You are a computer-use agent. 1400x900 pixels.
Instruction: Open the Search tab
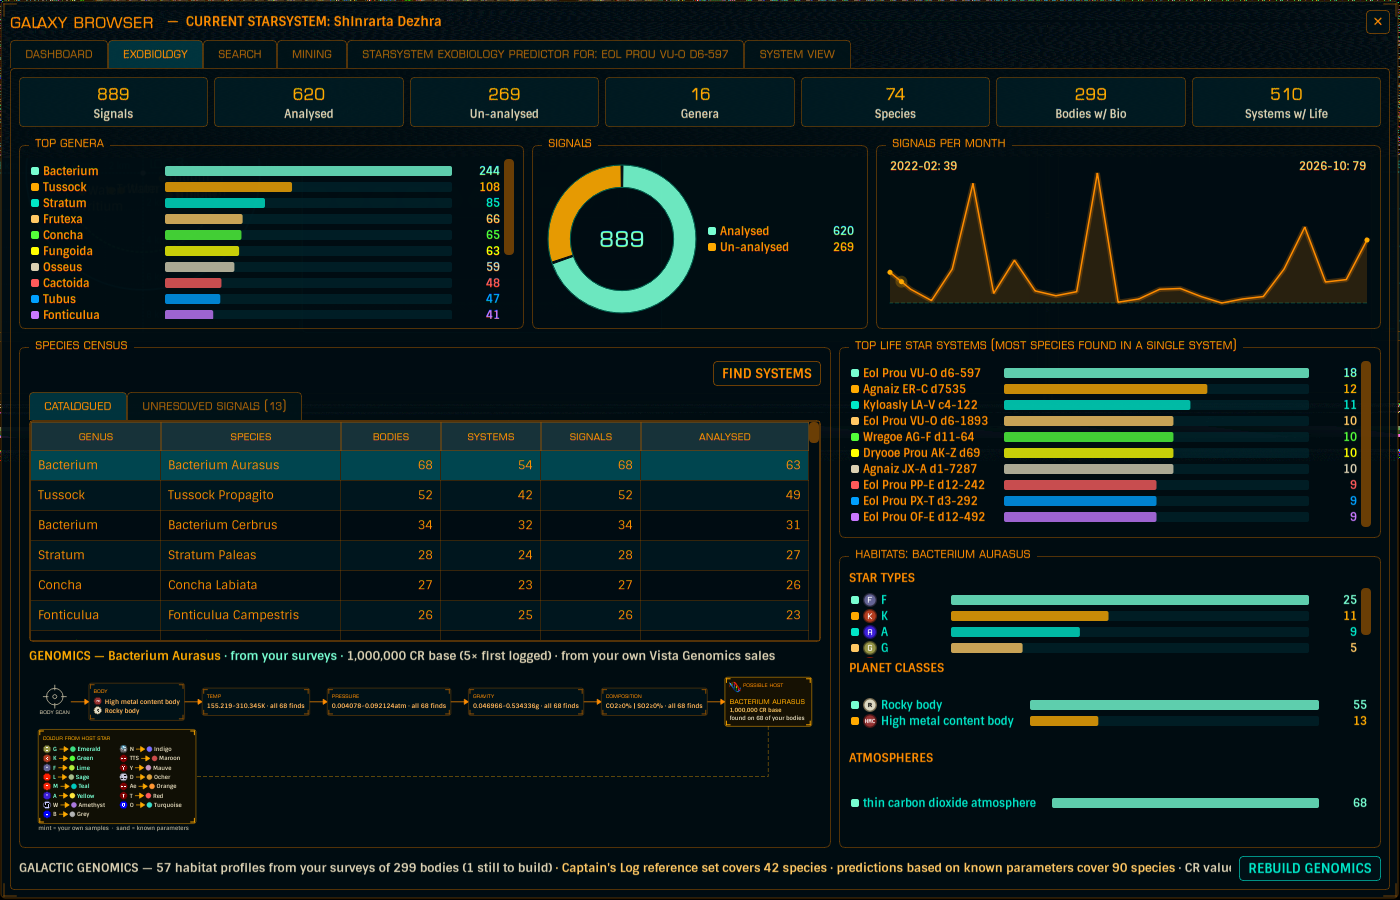coord(240,54)
